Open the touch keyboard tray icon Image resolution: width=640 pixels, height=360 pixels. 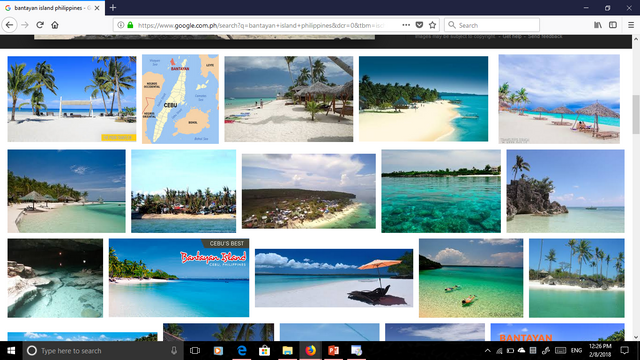560,351
